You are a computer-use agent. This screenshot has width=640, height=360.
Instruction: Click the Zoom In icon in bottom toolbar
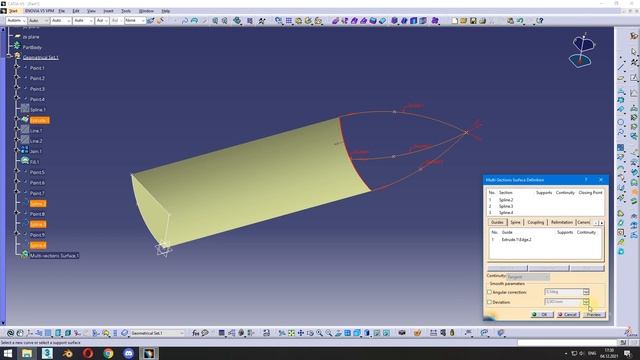[x=319, y=333]
